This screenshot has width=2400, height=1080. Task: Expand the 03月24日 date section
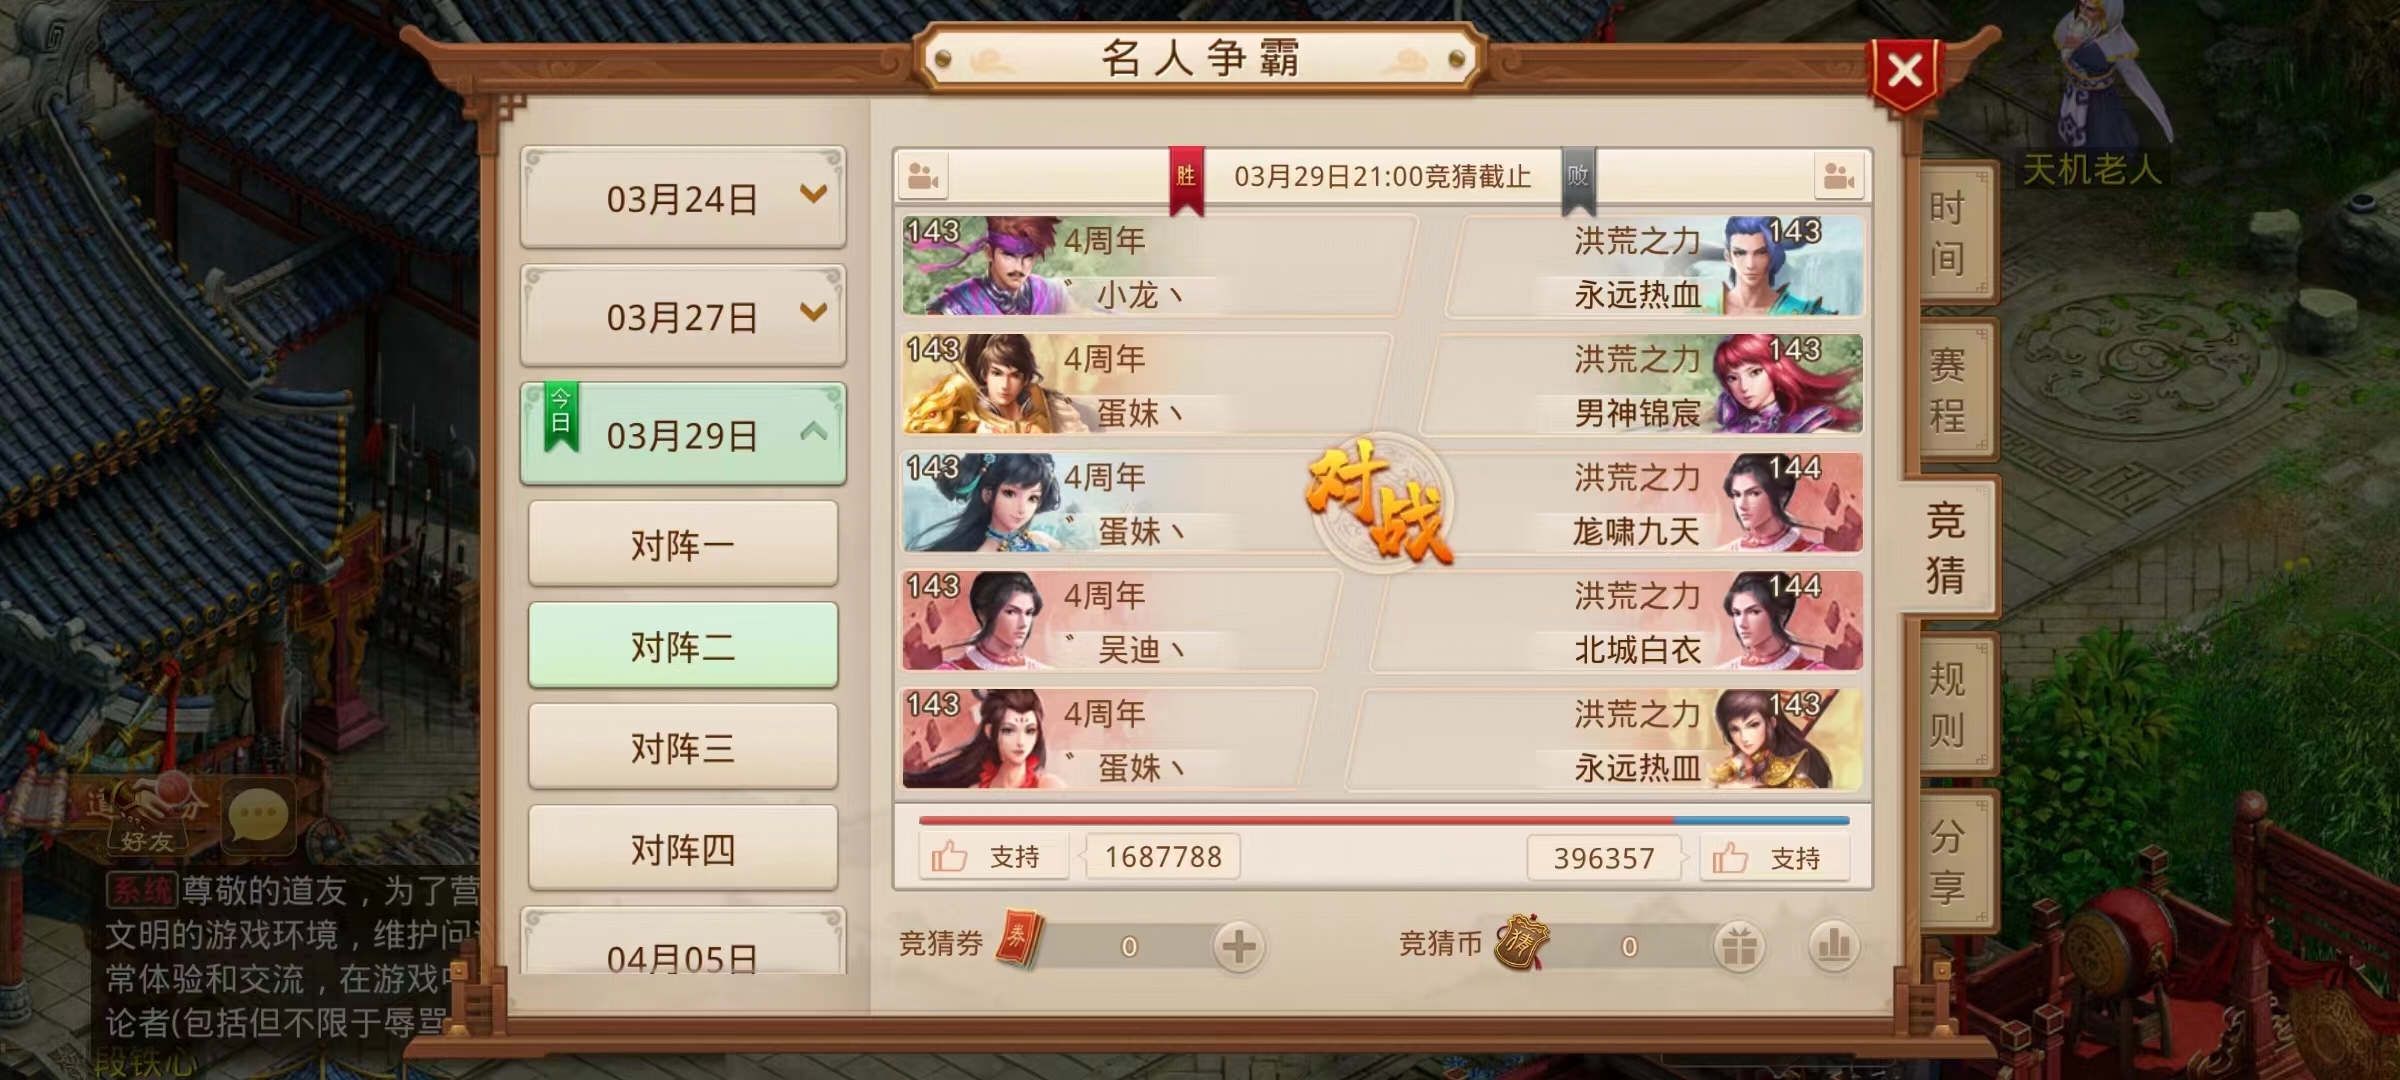[x=683, y=197]
